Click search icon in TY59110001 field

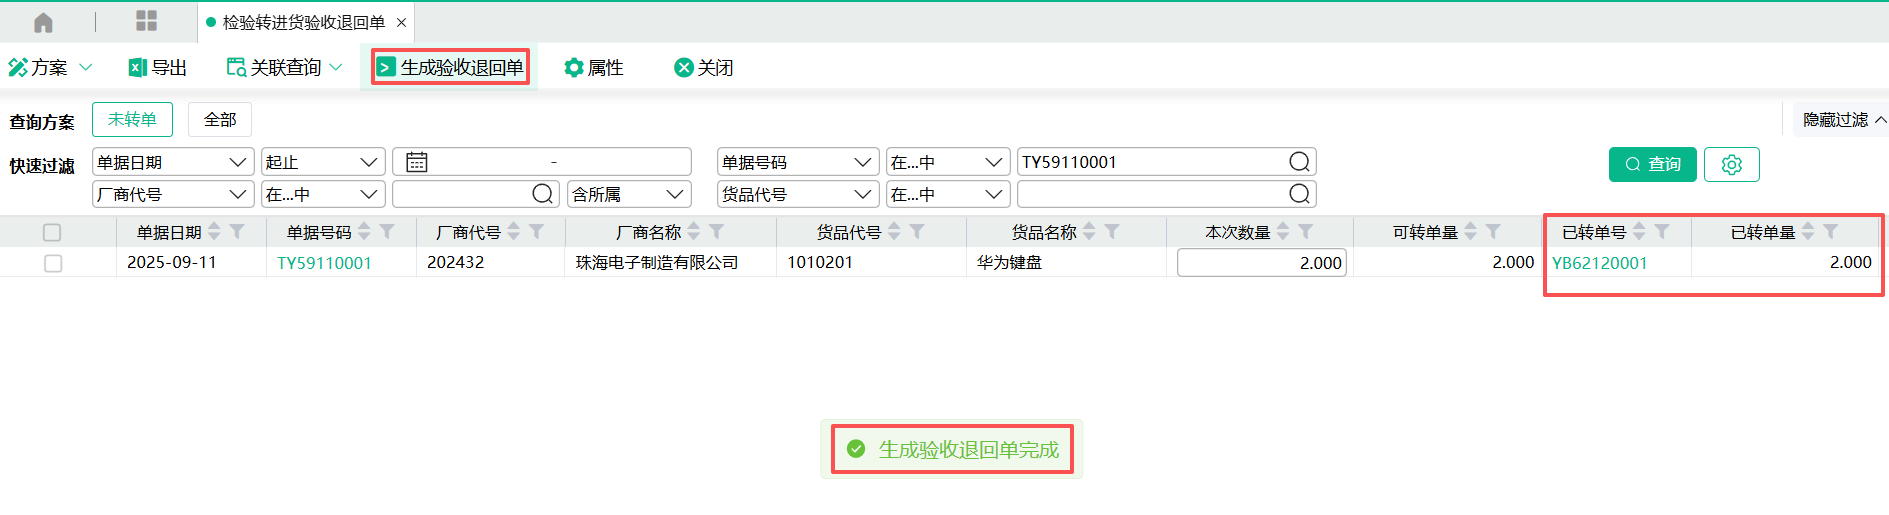click(x=1299, y=162)
